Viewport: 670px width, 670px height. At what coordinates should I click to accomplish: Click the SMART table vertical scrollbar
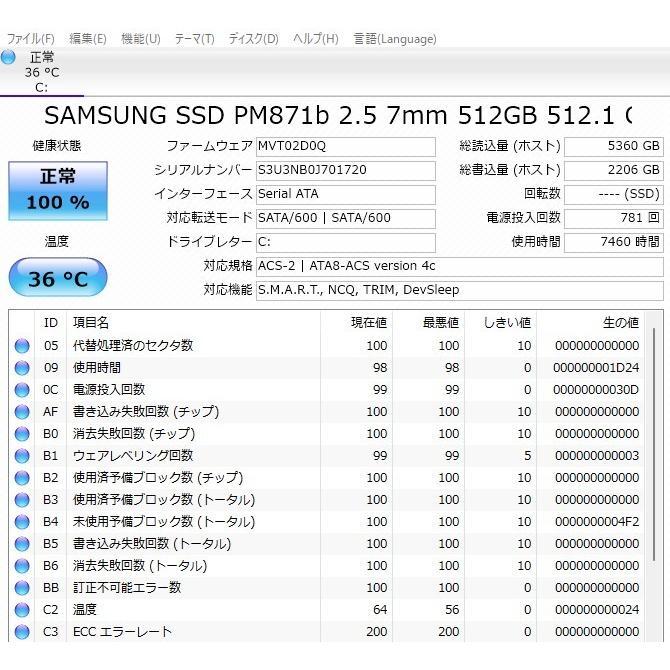point(654,444)
